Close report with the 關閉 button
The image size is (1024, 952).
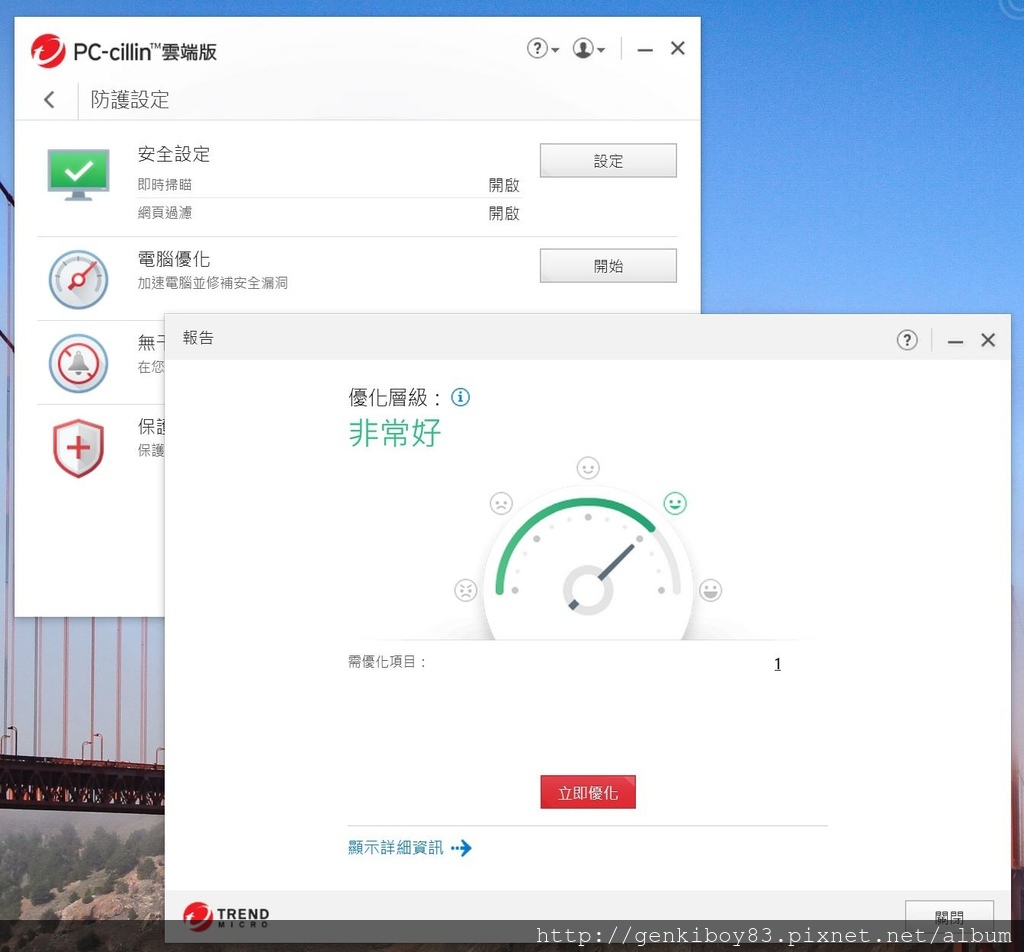click(x=949, y=917)
